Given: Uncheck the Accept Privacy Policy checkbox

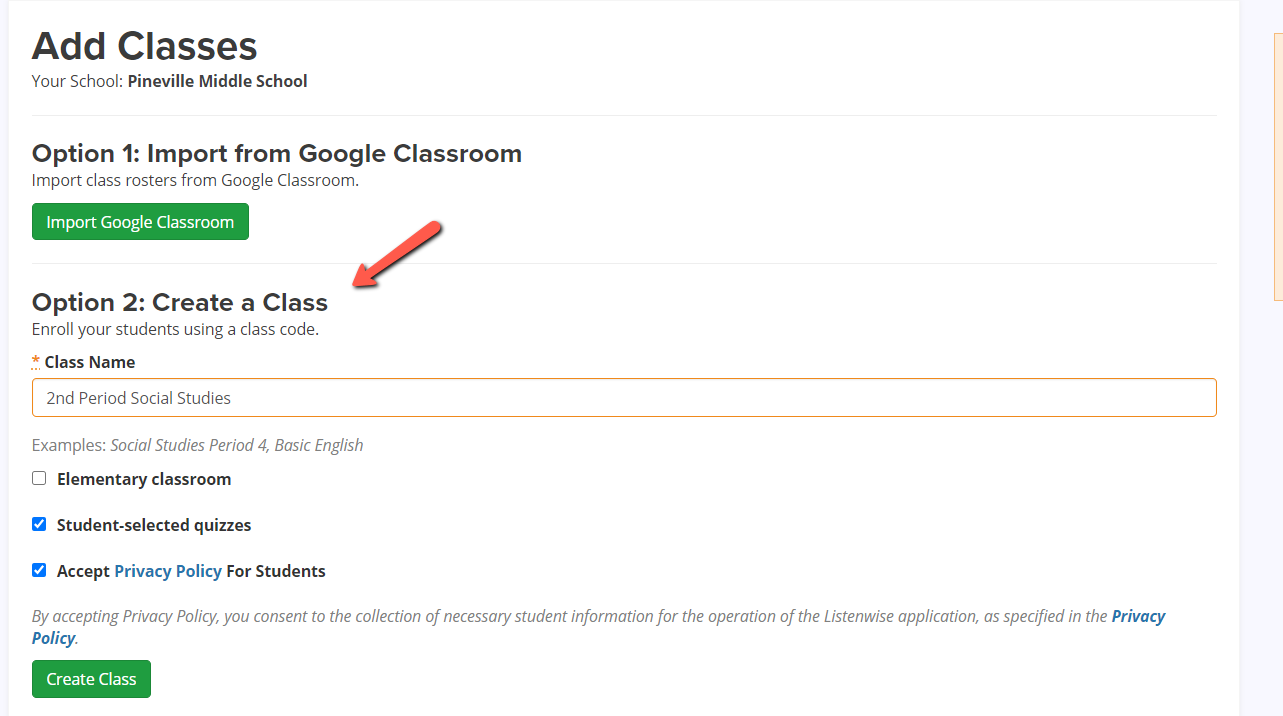Looking at the screenshot, I should (39, 570).
